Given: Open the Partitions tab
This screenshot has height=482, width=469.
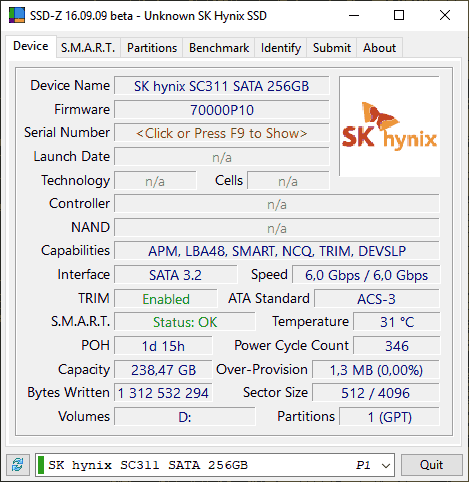Looking at the screenshot, I should [x=152, y=48].
